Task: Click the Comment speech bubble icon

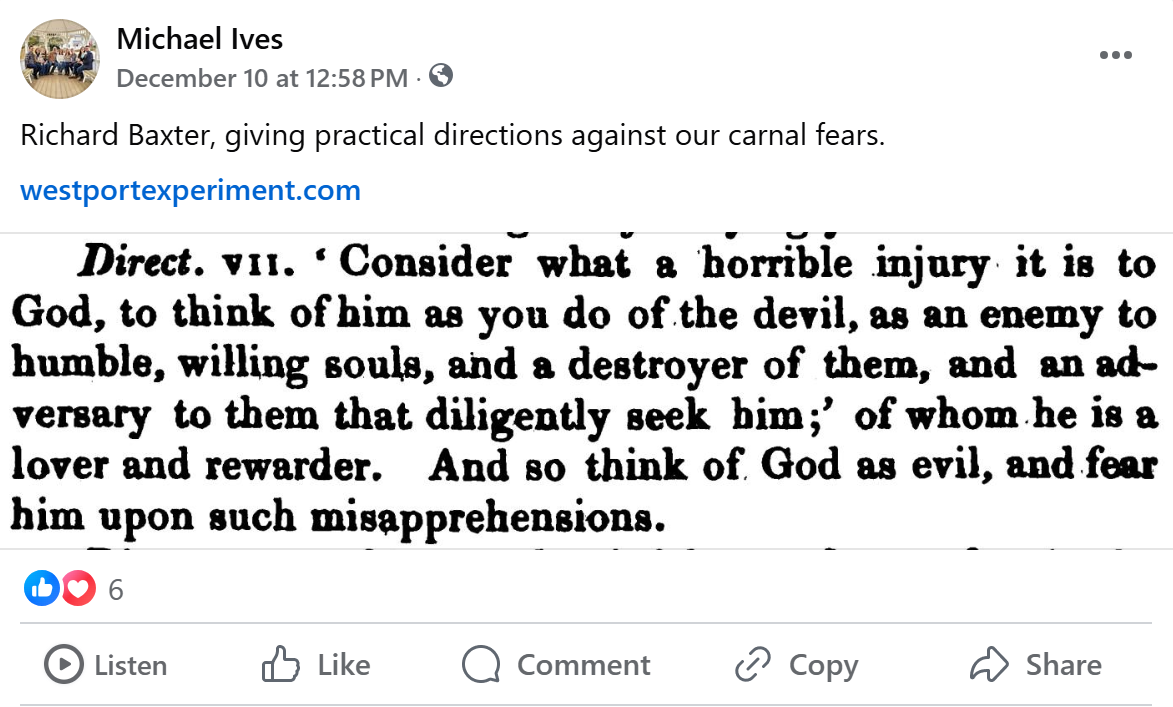Action: pos(481,665)
